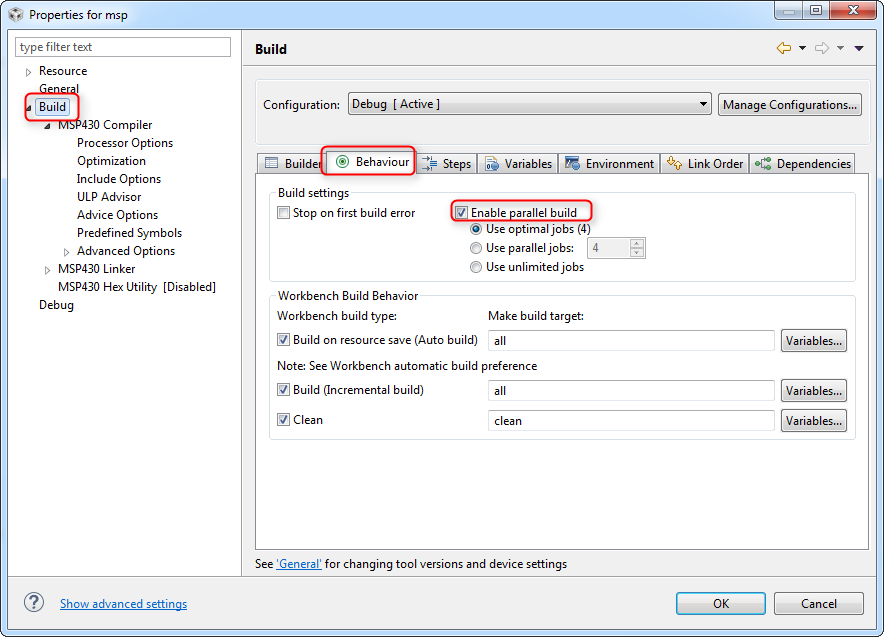This screenshot has height=637, width=884.
Task: Click the forward navigation arrow icon
Action: [x=822, y=48]
